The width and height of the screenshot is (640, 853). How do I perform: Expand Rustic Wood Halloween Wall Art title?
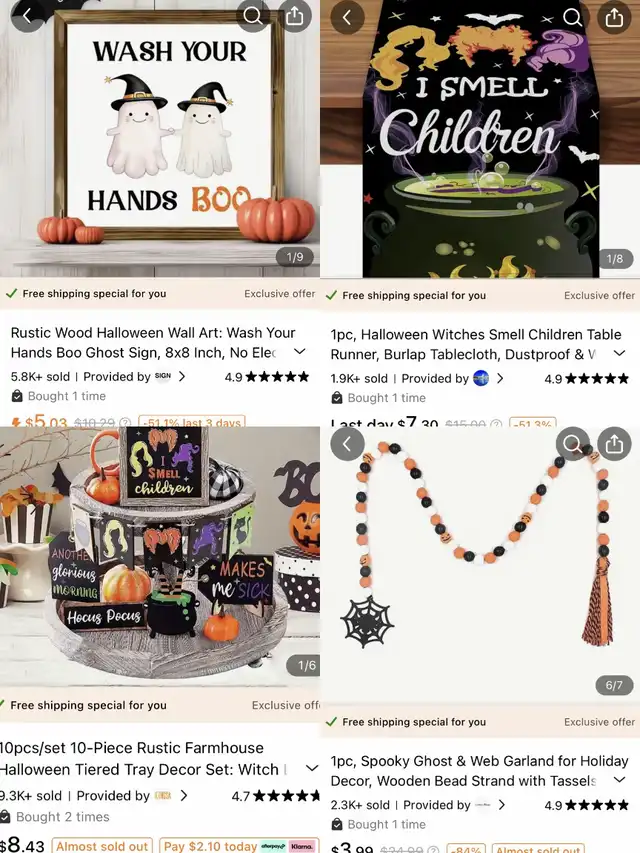coord(300,351)
